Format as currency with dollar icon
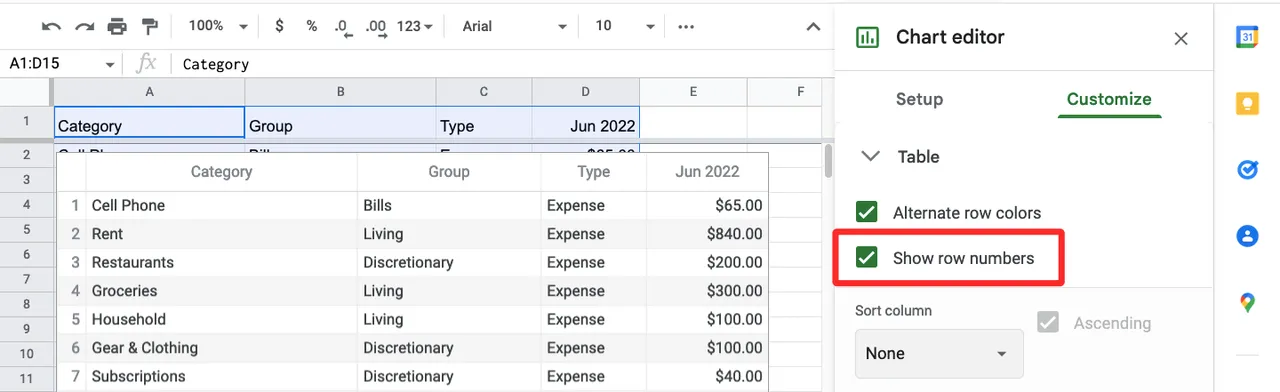Viewport: 1280px width, 392px height. (279, 26)
